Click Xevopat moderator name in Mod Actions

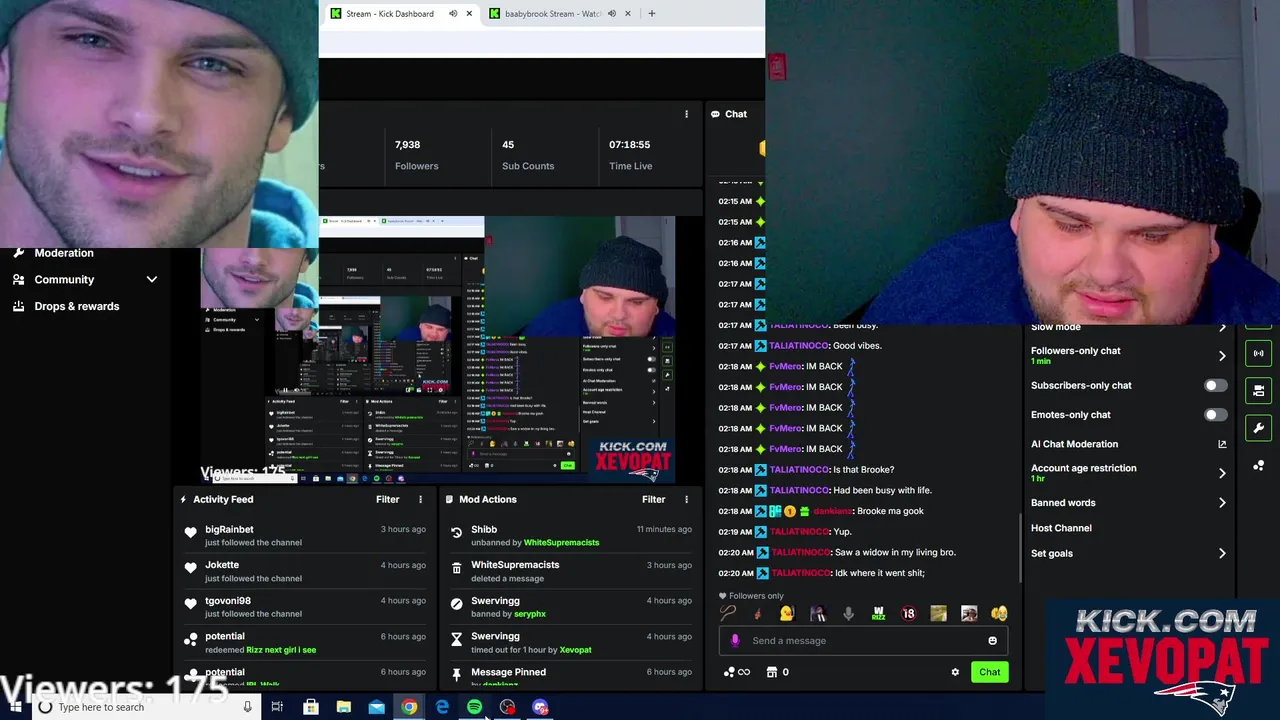click(x=575, y=650)
